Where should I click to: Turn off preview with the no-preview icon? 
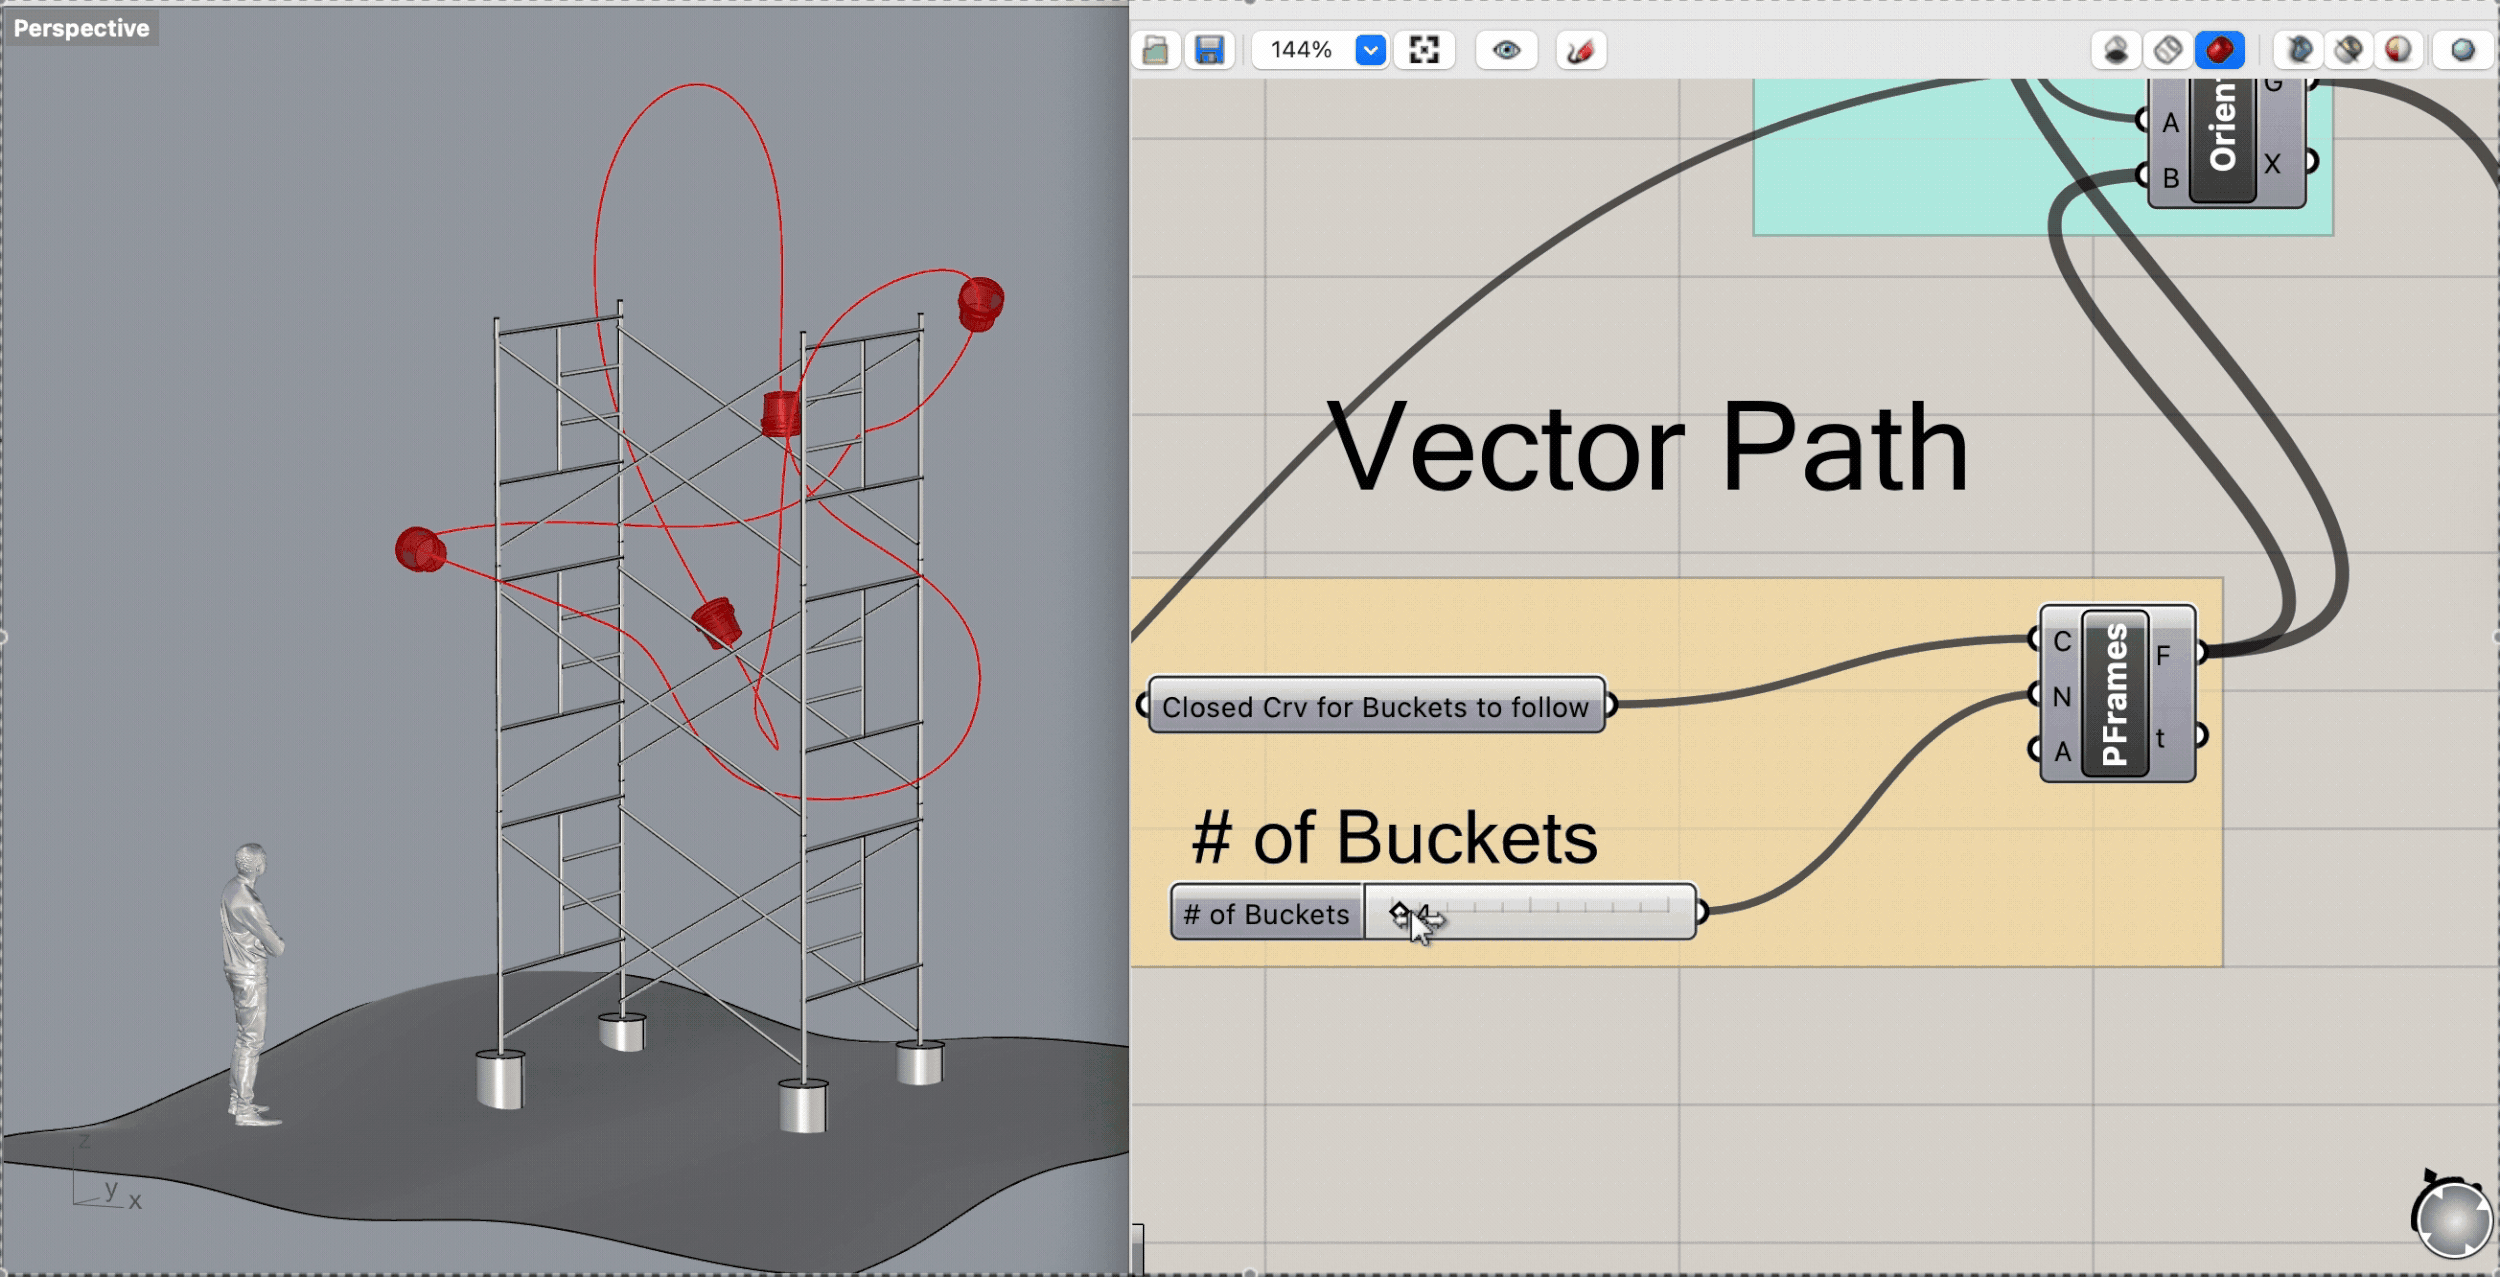click(2116, 50)
